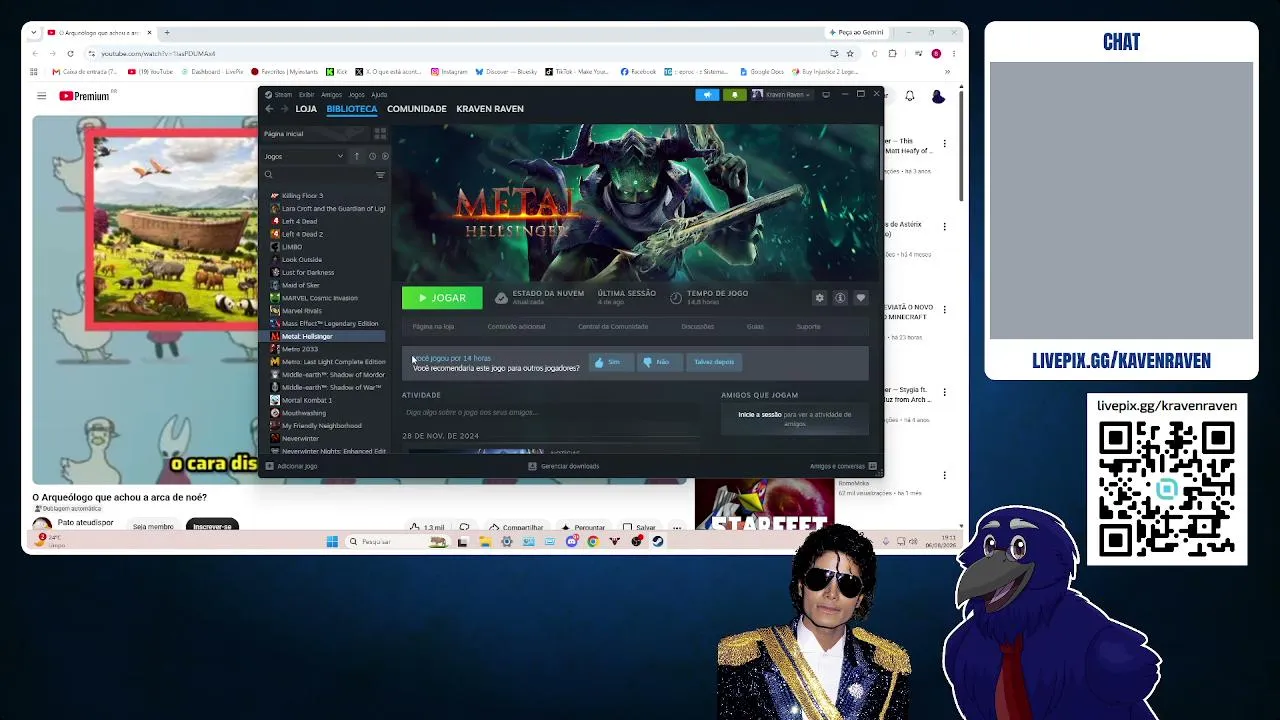
Task: Open YouTube account avatar
Action: point(938,96)
